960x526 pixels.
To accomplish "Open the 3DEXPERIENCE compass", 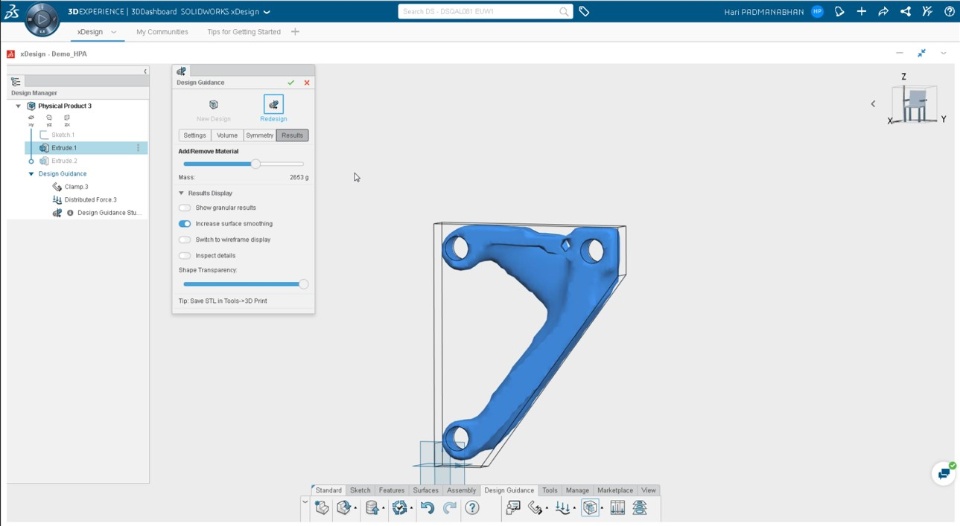I will pyautogui.click(x=42, y=19).
